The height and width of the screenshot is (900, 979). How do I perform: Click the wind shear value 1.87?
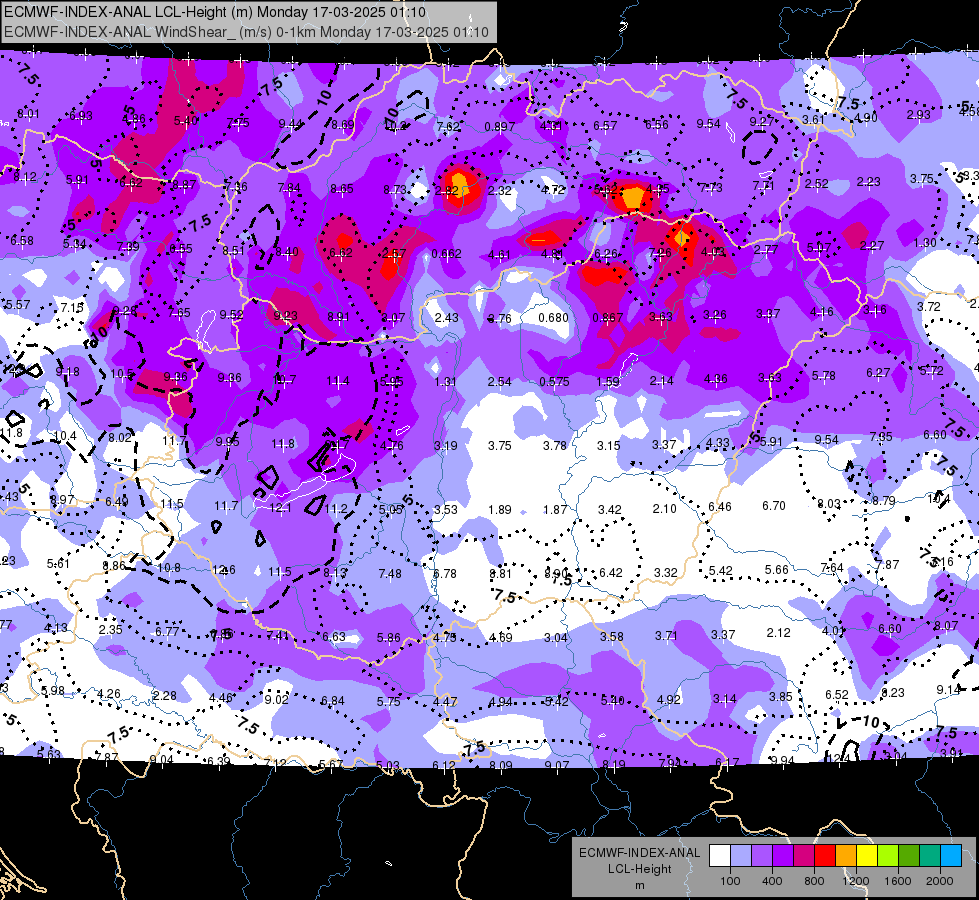coord(555,510)
